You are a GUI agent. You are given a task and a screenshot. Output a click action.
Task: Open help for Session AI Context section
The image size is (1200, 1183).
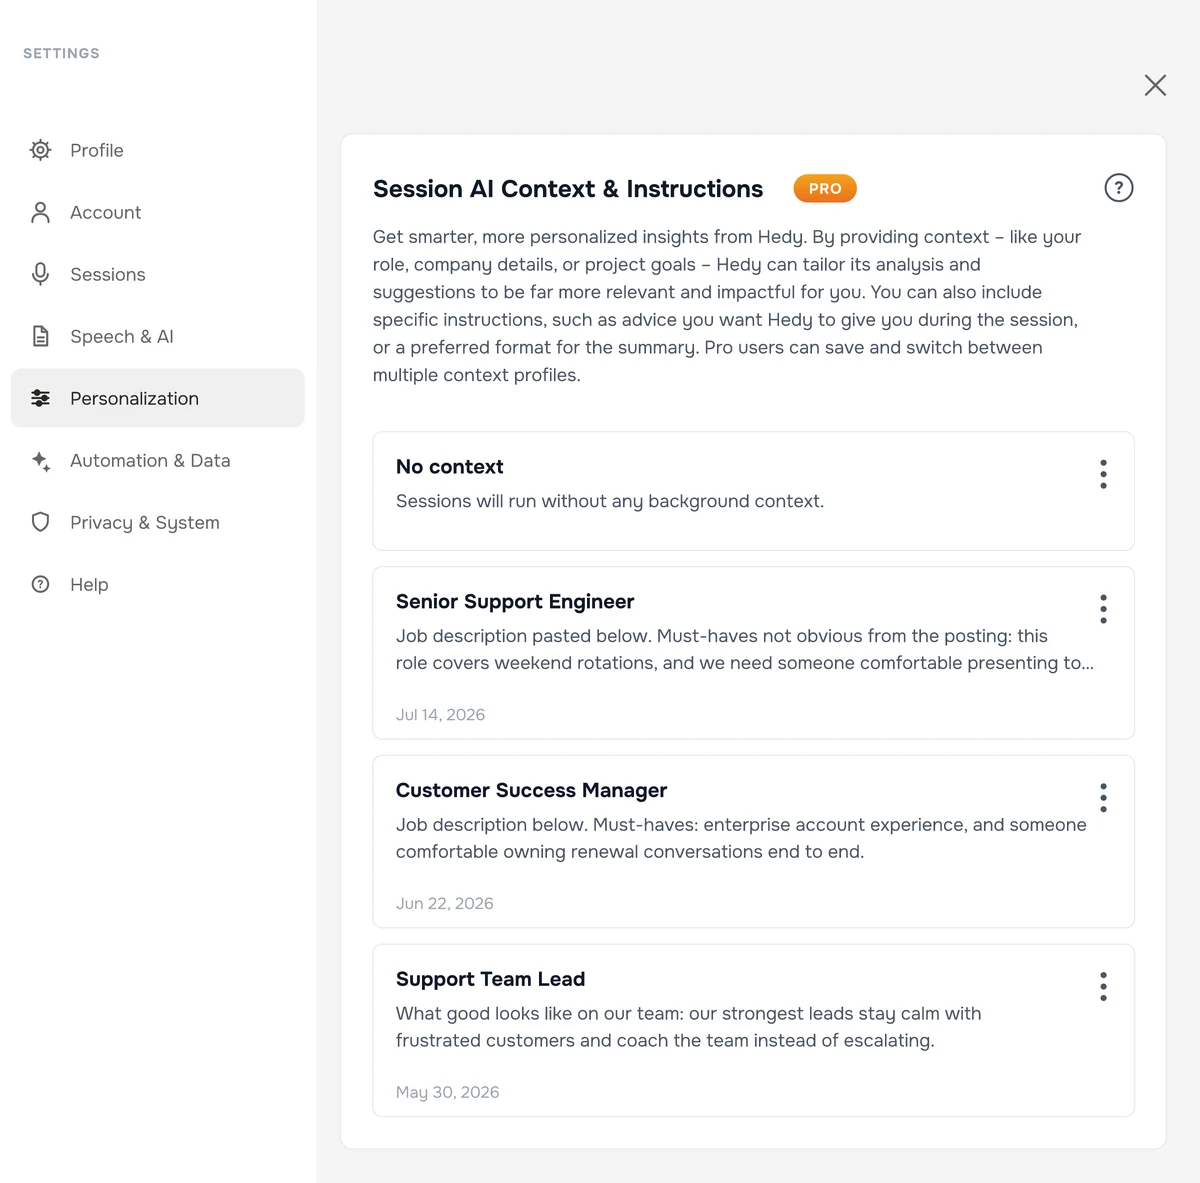1118,188
